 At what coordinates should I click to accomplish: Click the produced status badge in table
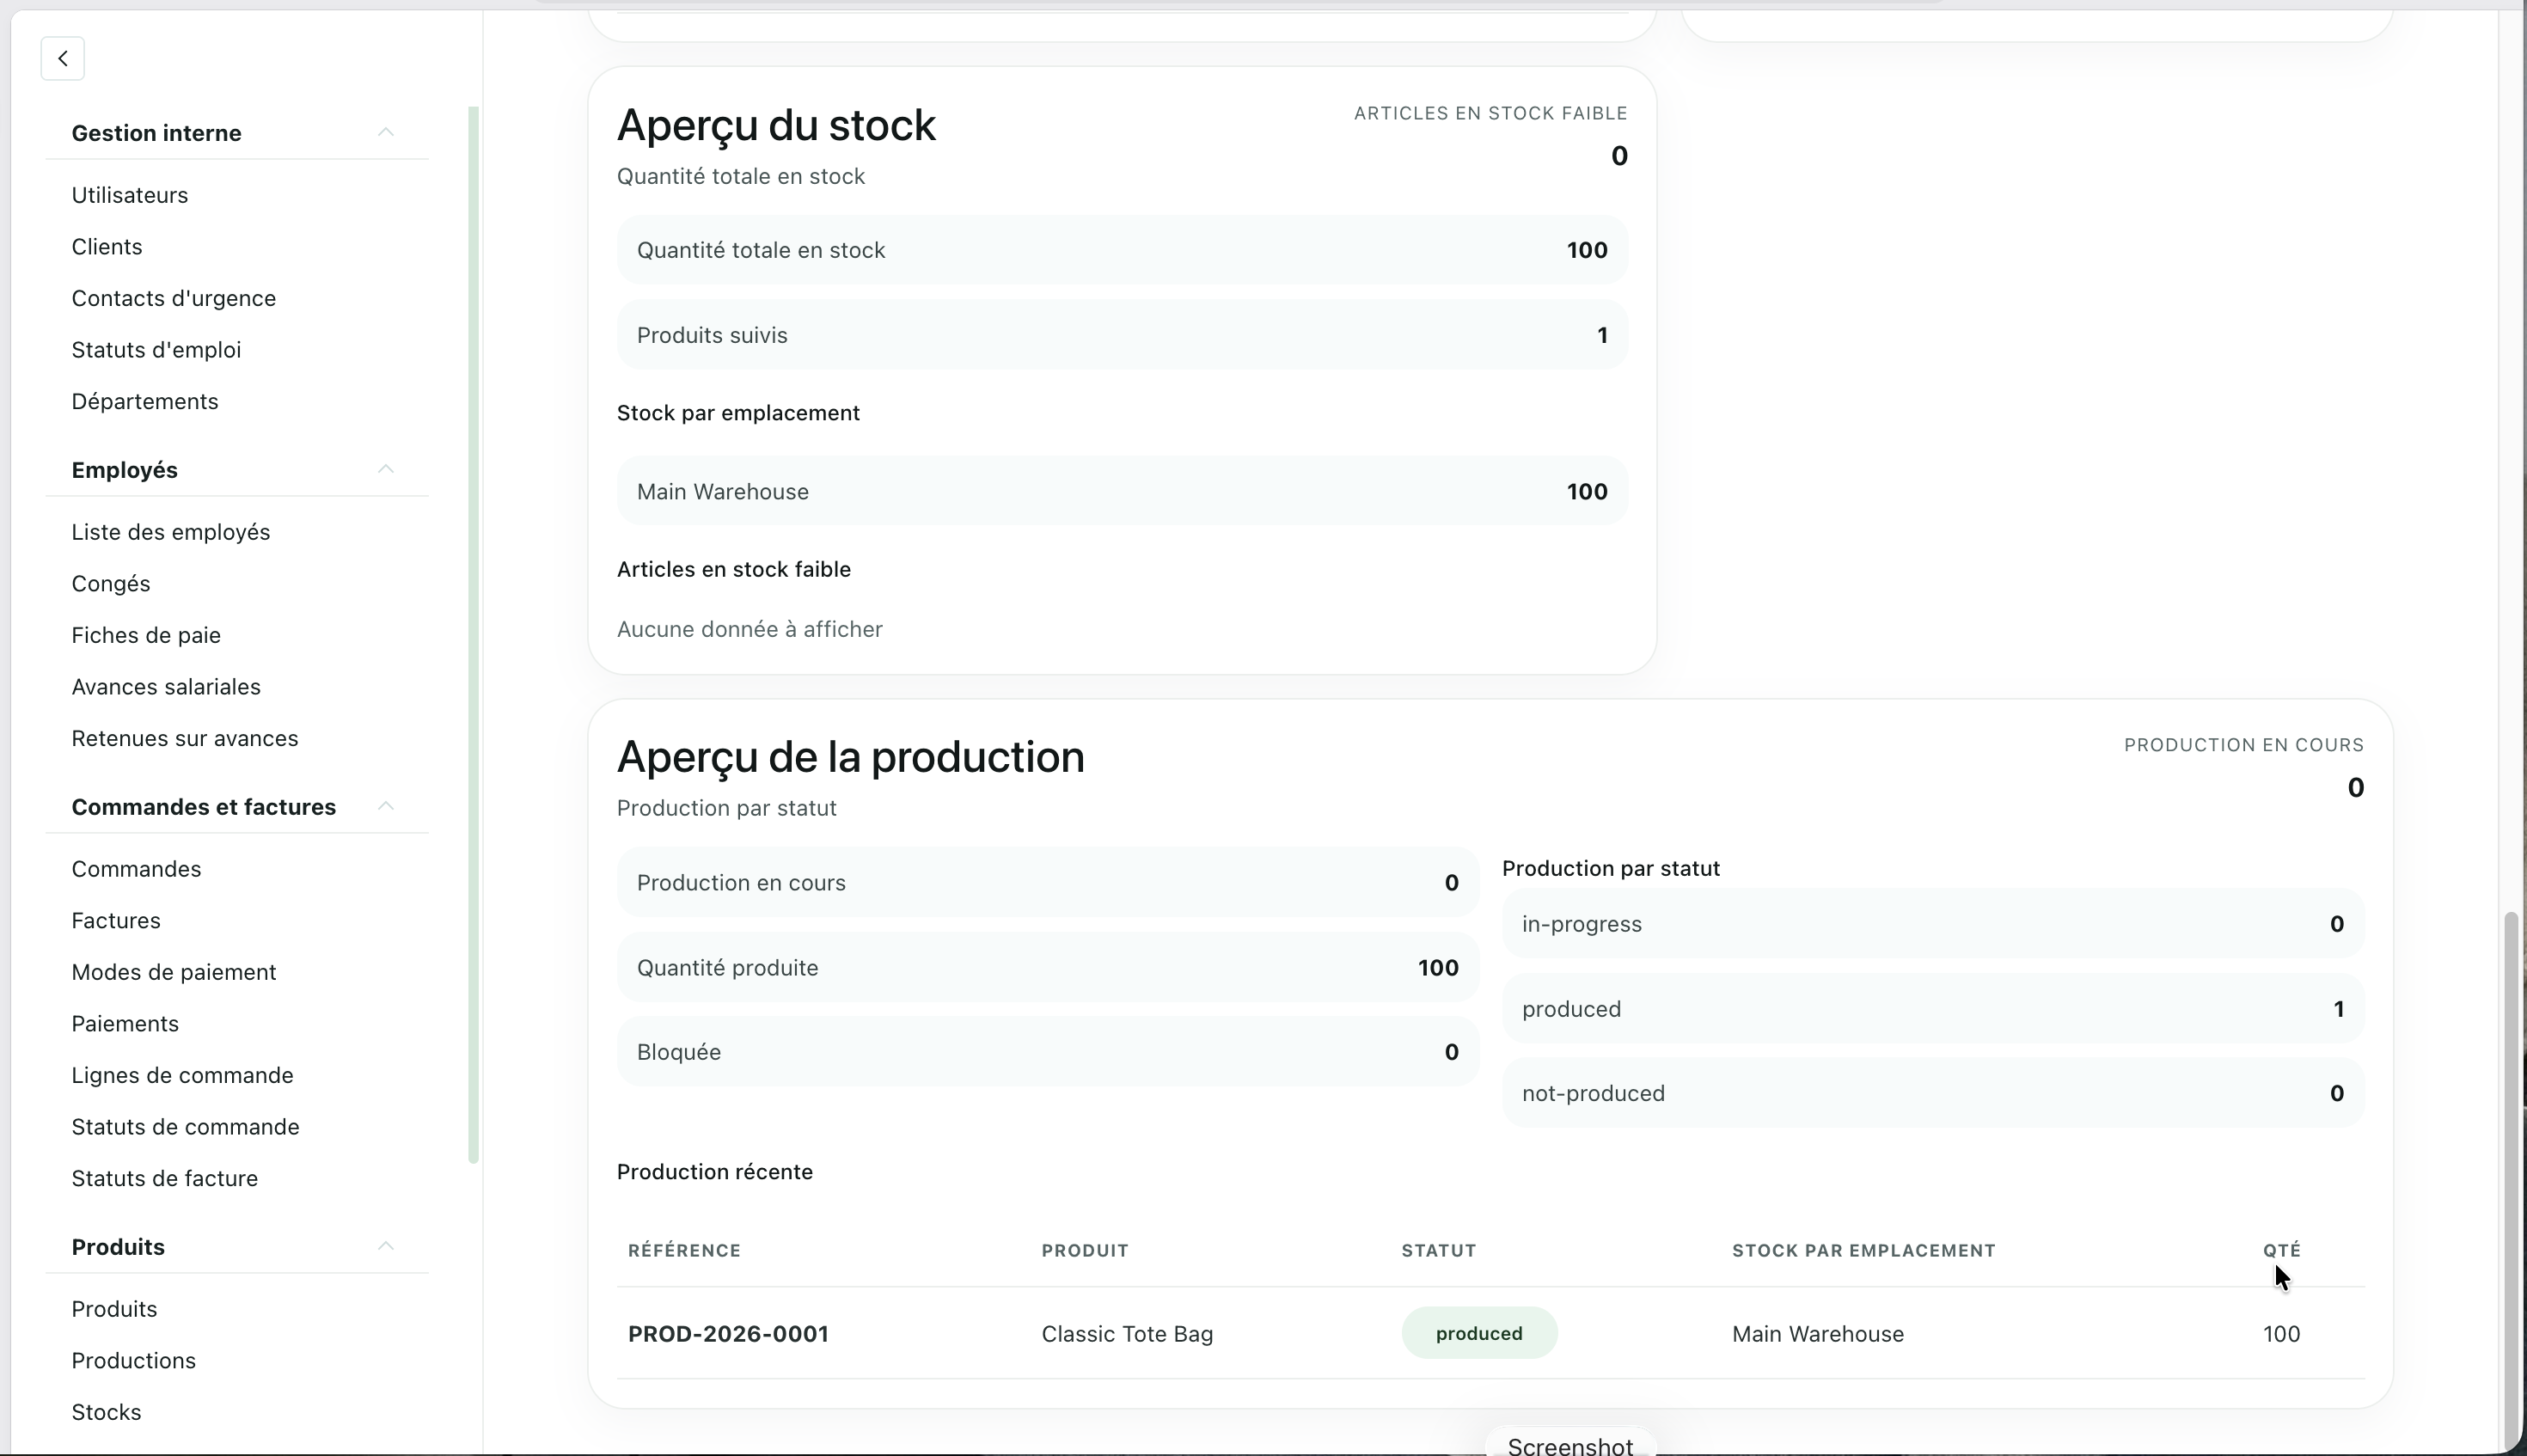[1479, 1333]
